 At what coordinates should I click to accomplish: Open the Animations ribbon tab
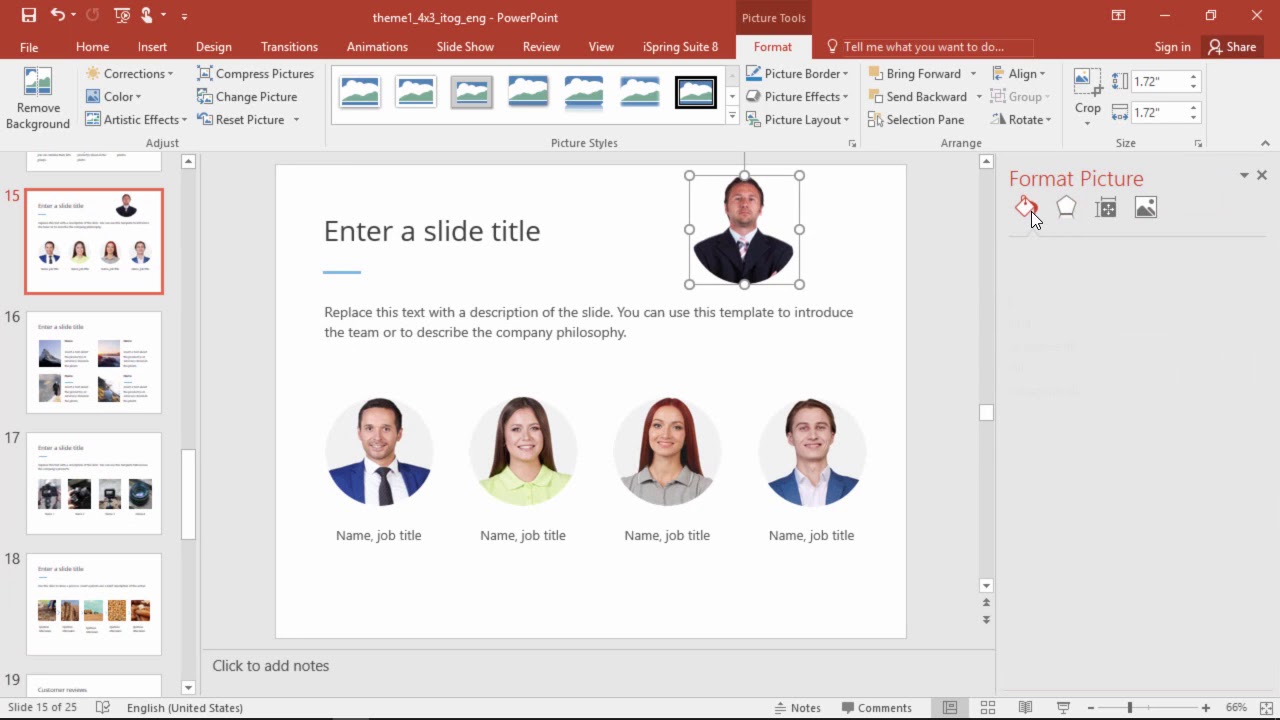click(377, 47)
